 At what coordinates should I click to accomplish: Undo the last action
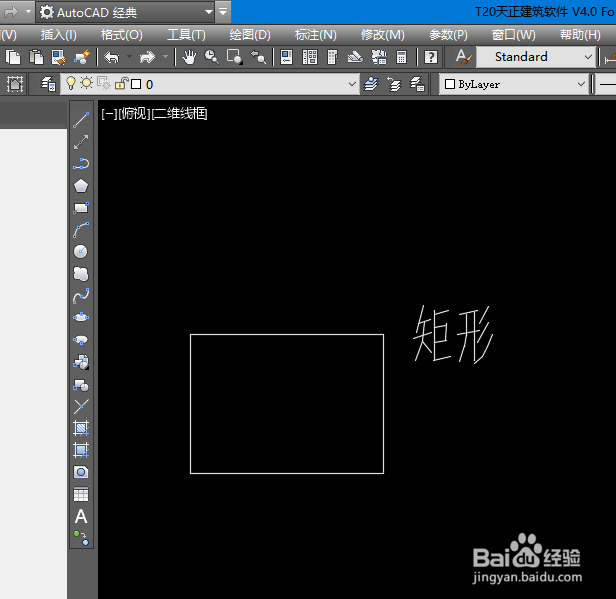click(112, 57)
